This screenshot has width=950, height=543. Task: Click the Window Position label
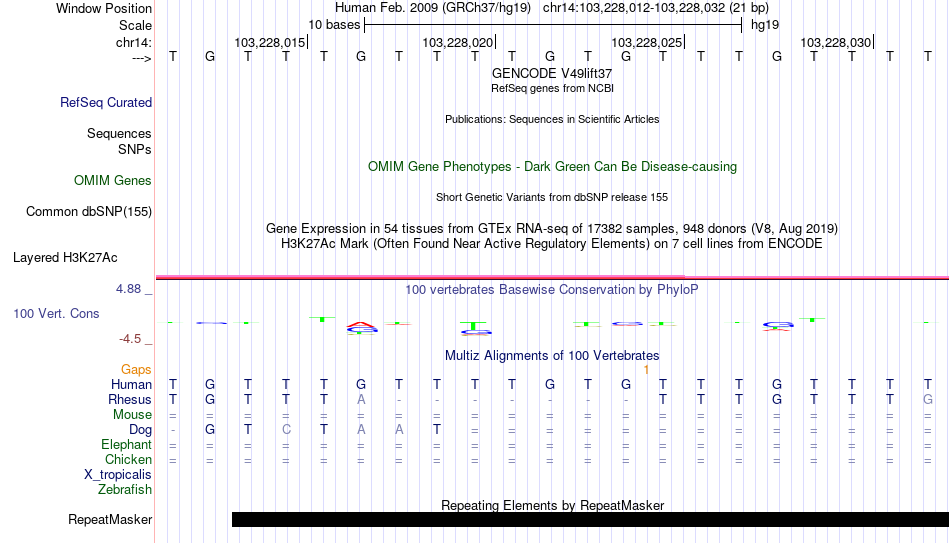pyautogui.click(x=104, y=8)
